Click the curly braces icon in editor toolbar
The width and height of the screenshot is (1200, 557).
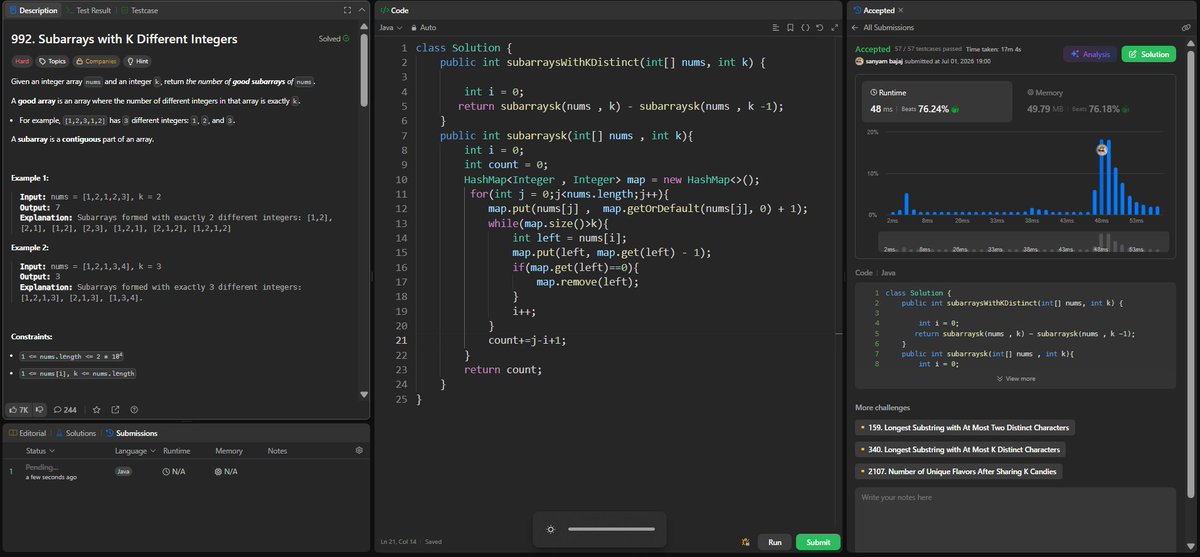(x=806, y=27)
